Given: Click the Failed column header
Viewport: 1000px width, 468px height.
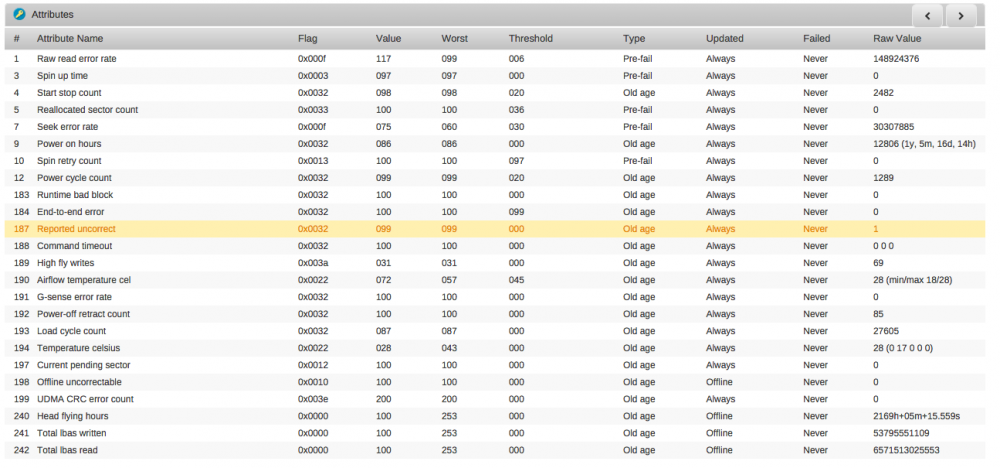Looking at the screenshot, I should pyautogui.click(x=816, y=38).
